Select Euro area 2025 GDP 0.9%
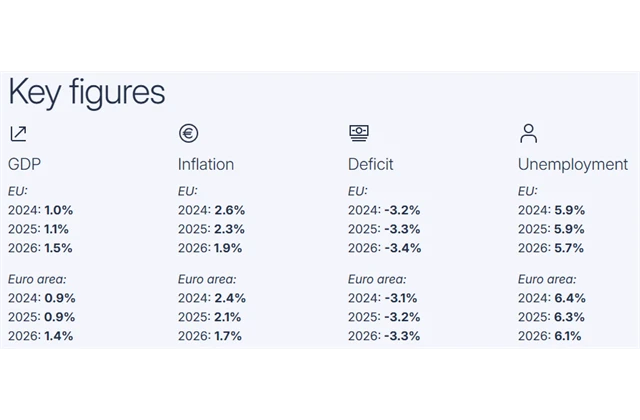Screen dimensions: 640x420 (60, 317)
